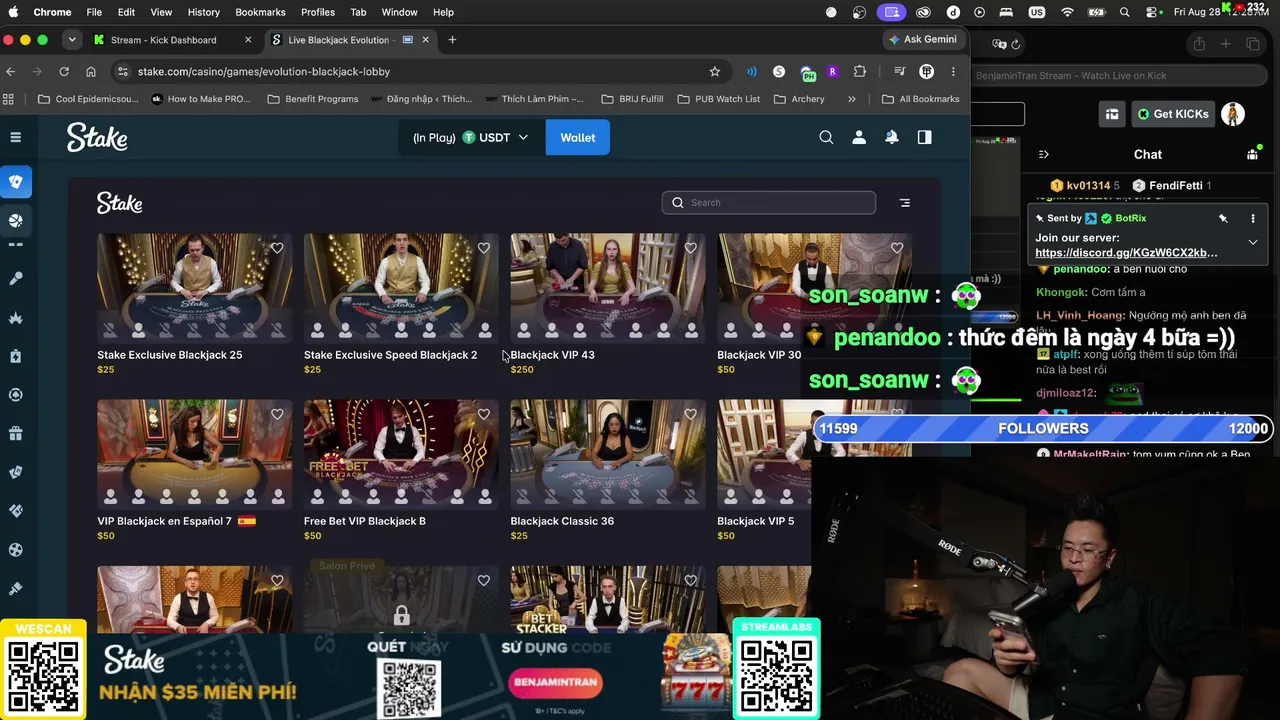Open the Sports basketball icon in Stake sidebar
Image resolution: width=1280 pixels, height=720 pixels.
pos(16,221)
